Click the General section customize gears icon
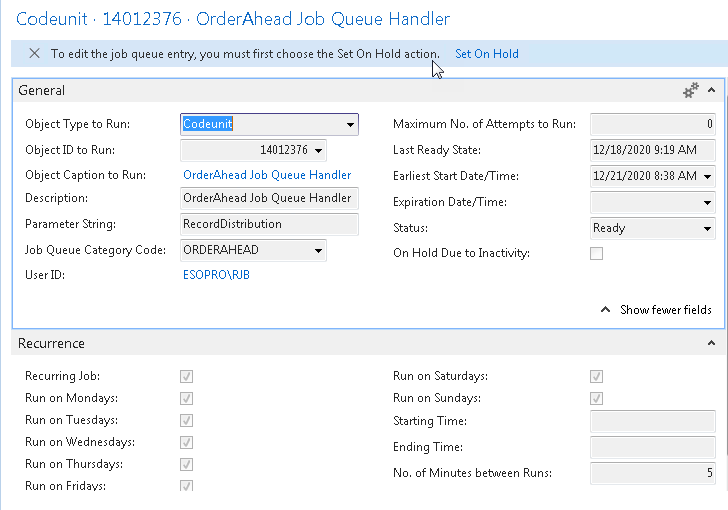 [x=691, y=91]
